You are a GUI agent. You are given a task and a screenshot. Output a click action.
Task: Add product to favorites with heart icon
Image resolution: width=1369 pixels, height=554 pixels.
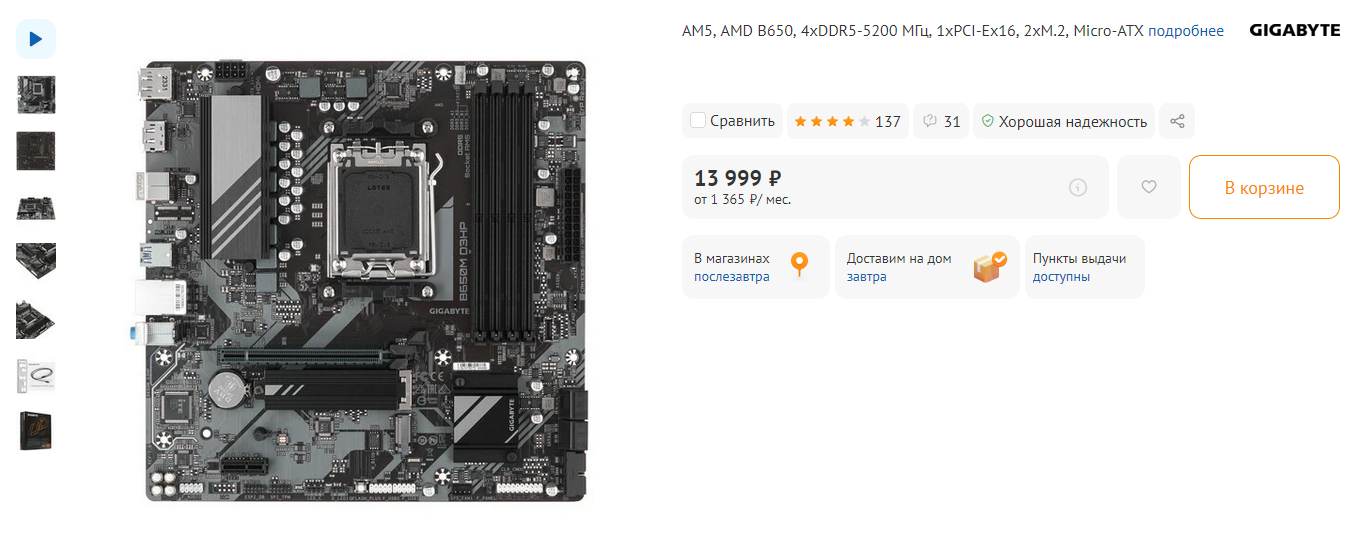click(x=1149, y=187)
